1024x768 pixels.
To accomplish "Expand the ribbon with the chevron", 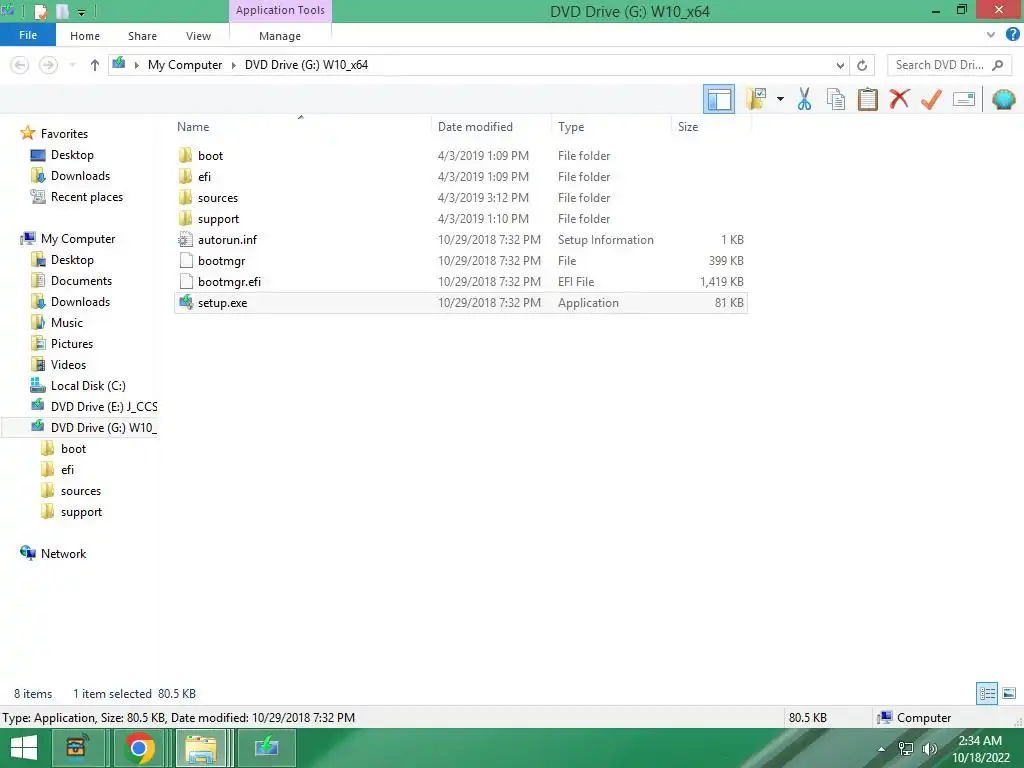I will 991,35.
